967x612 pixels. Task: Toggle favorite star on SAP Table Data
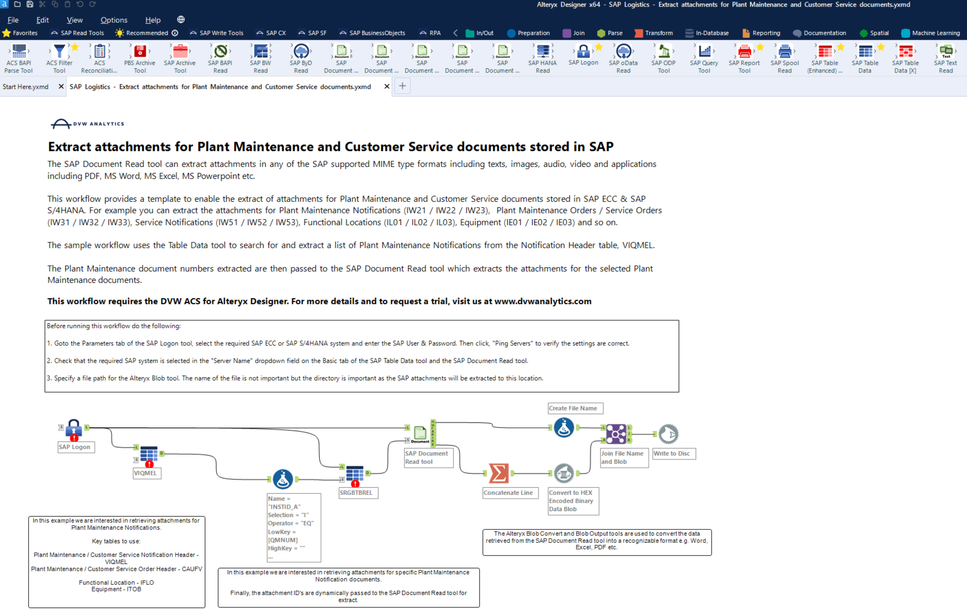pyautogui.click(x=881, y=47)
